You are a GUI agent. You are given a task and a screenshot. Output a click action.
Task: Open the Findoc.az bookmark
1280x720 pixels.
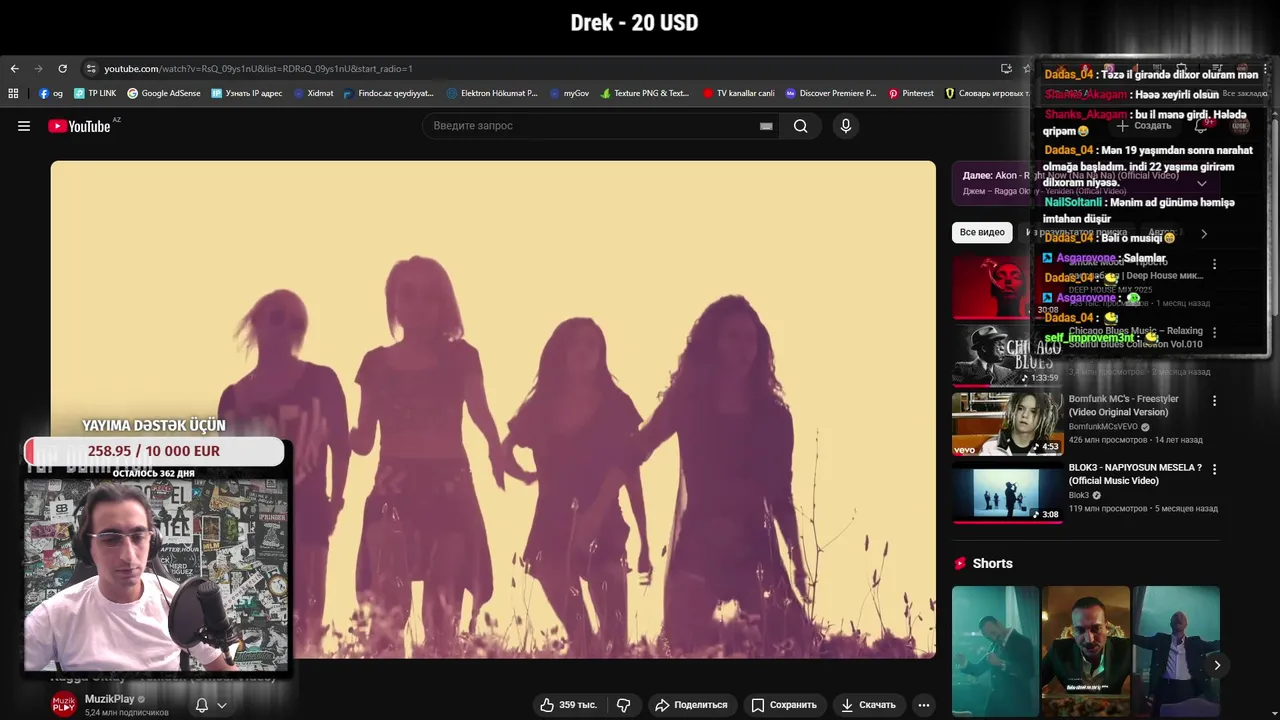click(388, 93)
